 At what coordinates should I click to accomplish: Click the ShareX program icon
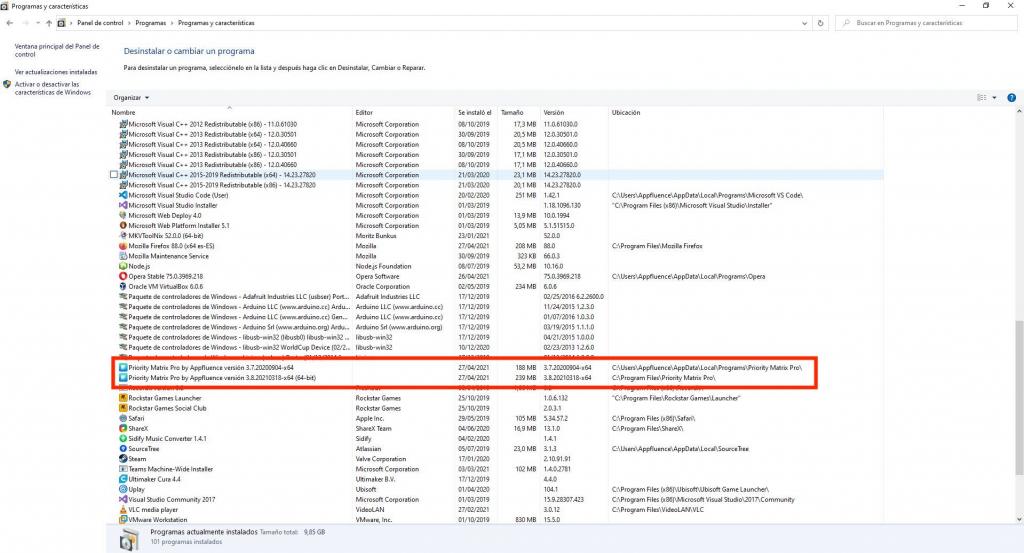pos(123,428)
